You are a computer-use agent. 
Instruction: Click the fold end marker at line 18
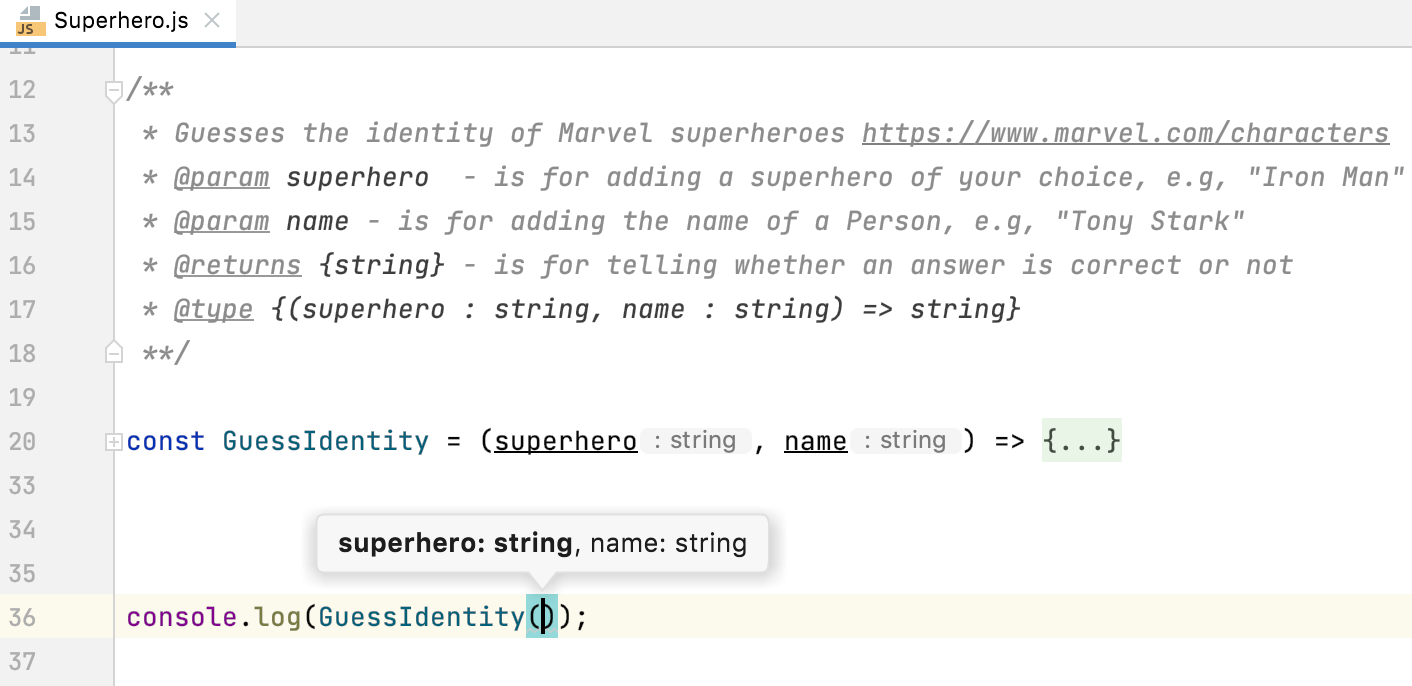click(x=113, y=351)
